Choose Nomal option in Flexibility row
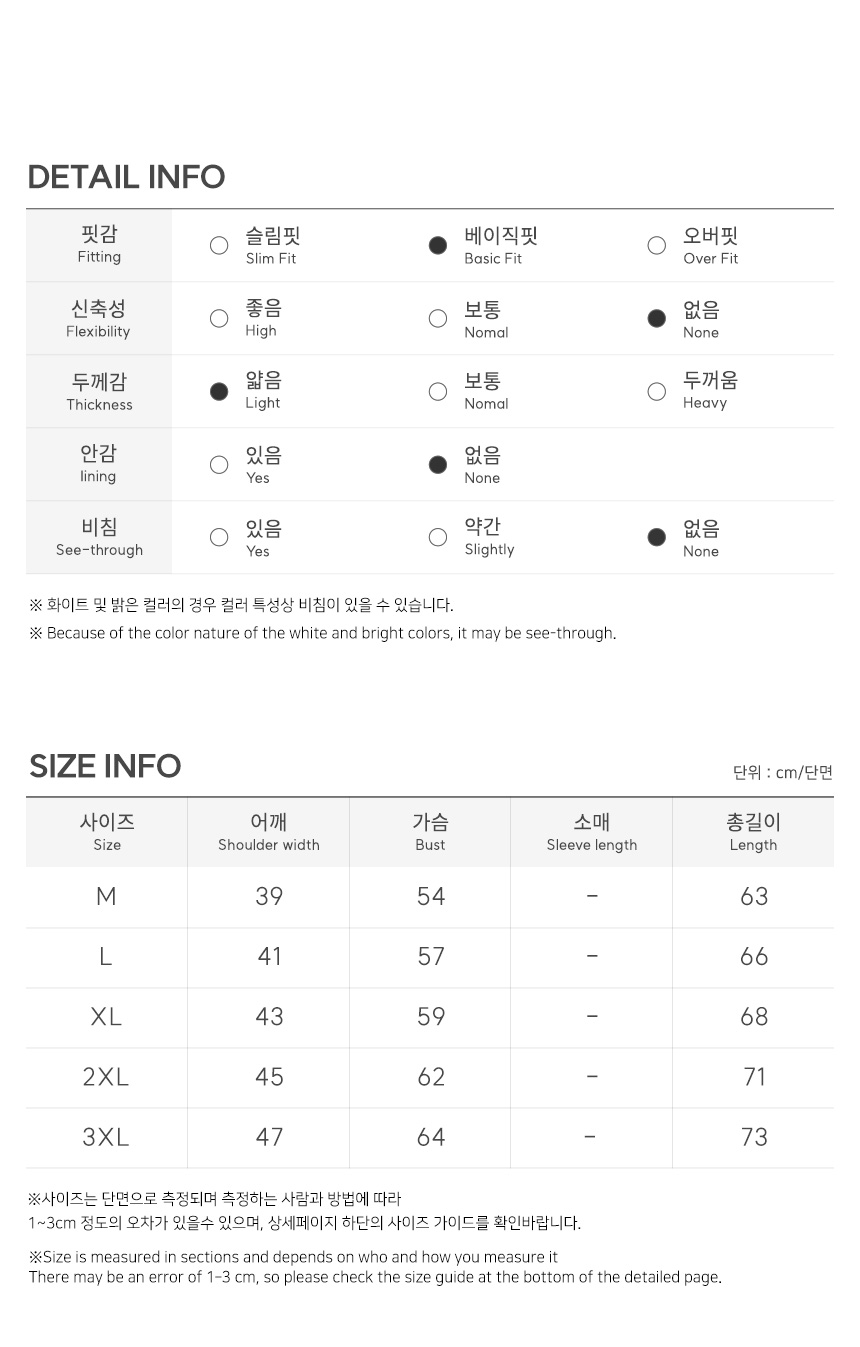Screen dimensions: 860x1347 pyautogui.click(x=438, y=319)
